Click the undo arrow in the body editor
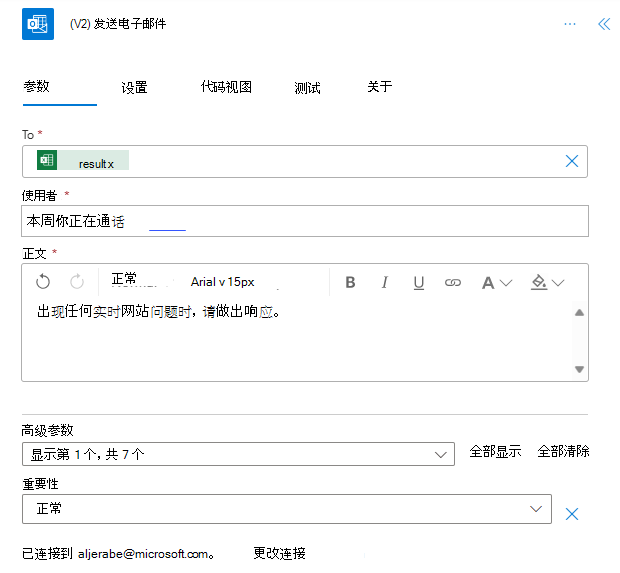 [x=43, y=282]
